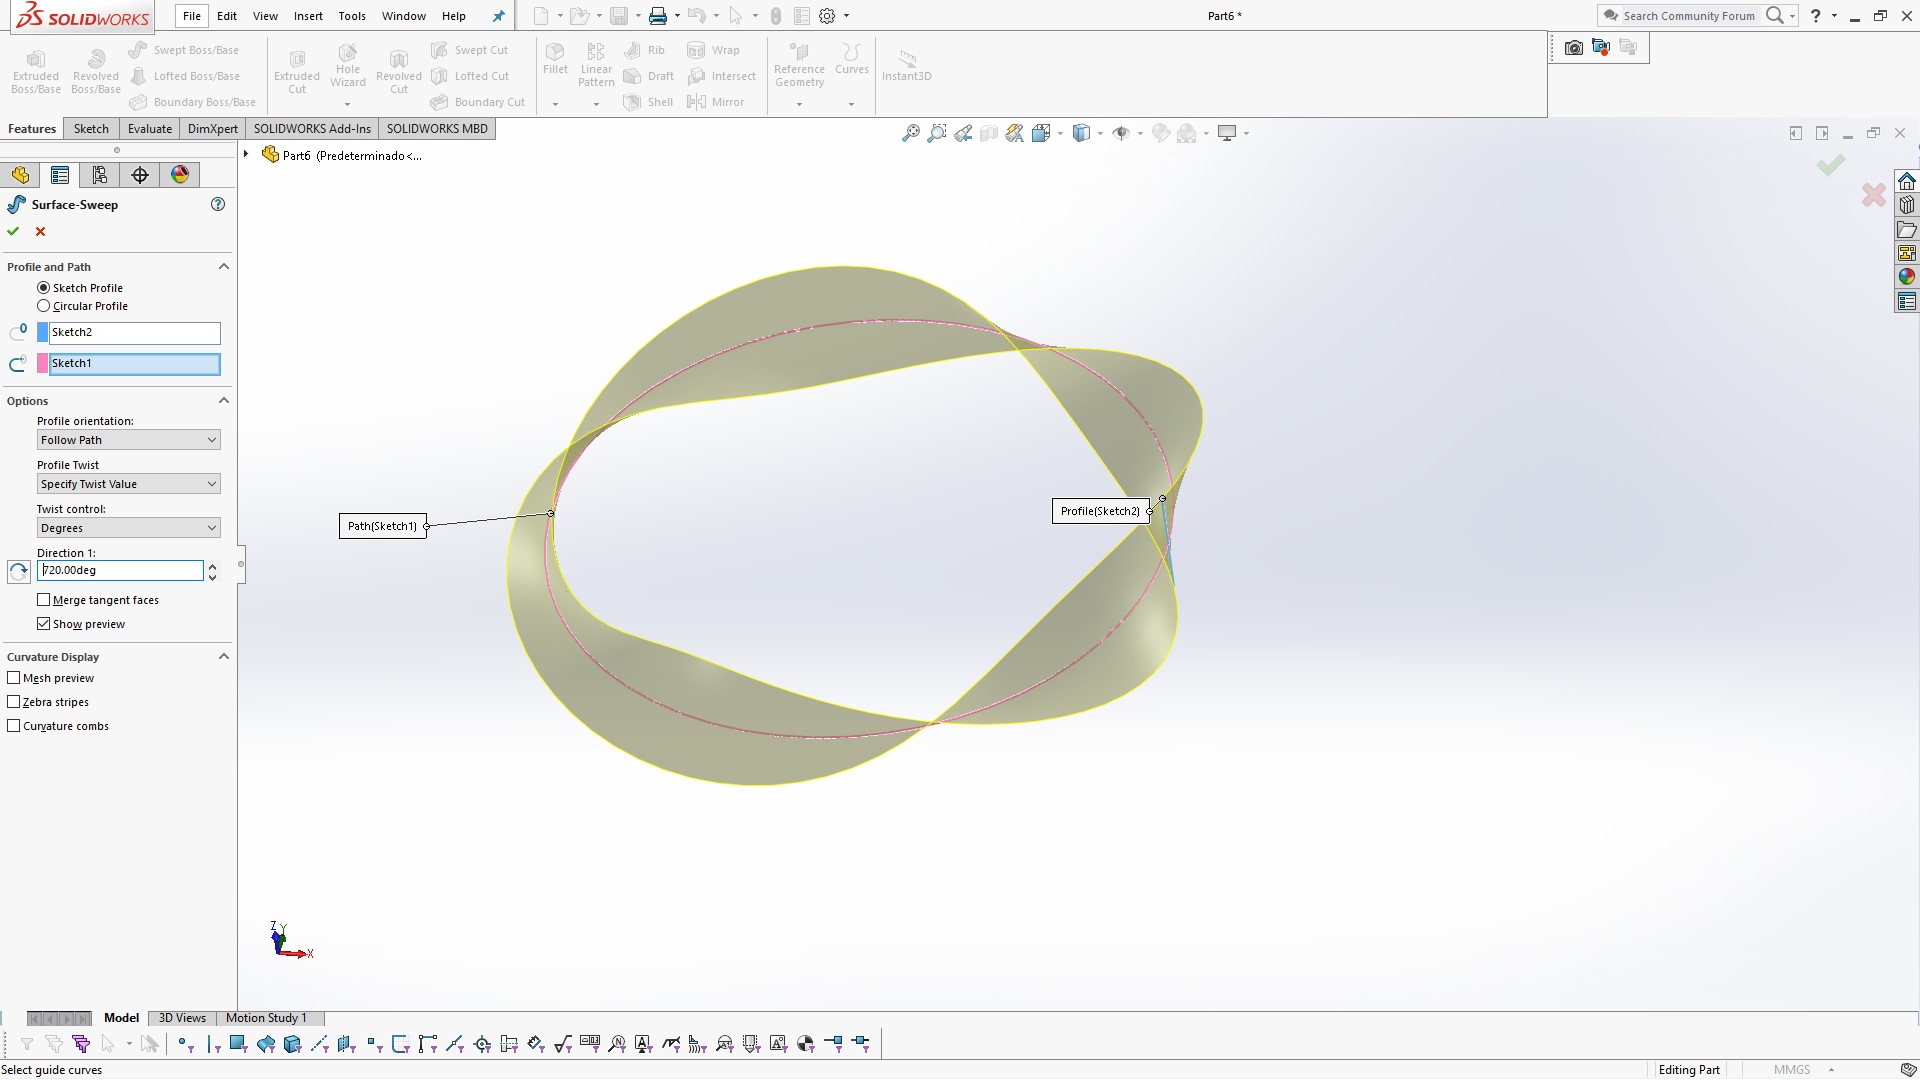Open the Appearances panel on right sidebar

[1908, 276]
